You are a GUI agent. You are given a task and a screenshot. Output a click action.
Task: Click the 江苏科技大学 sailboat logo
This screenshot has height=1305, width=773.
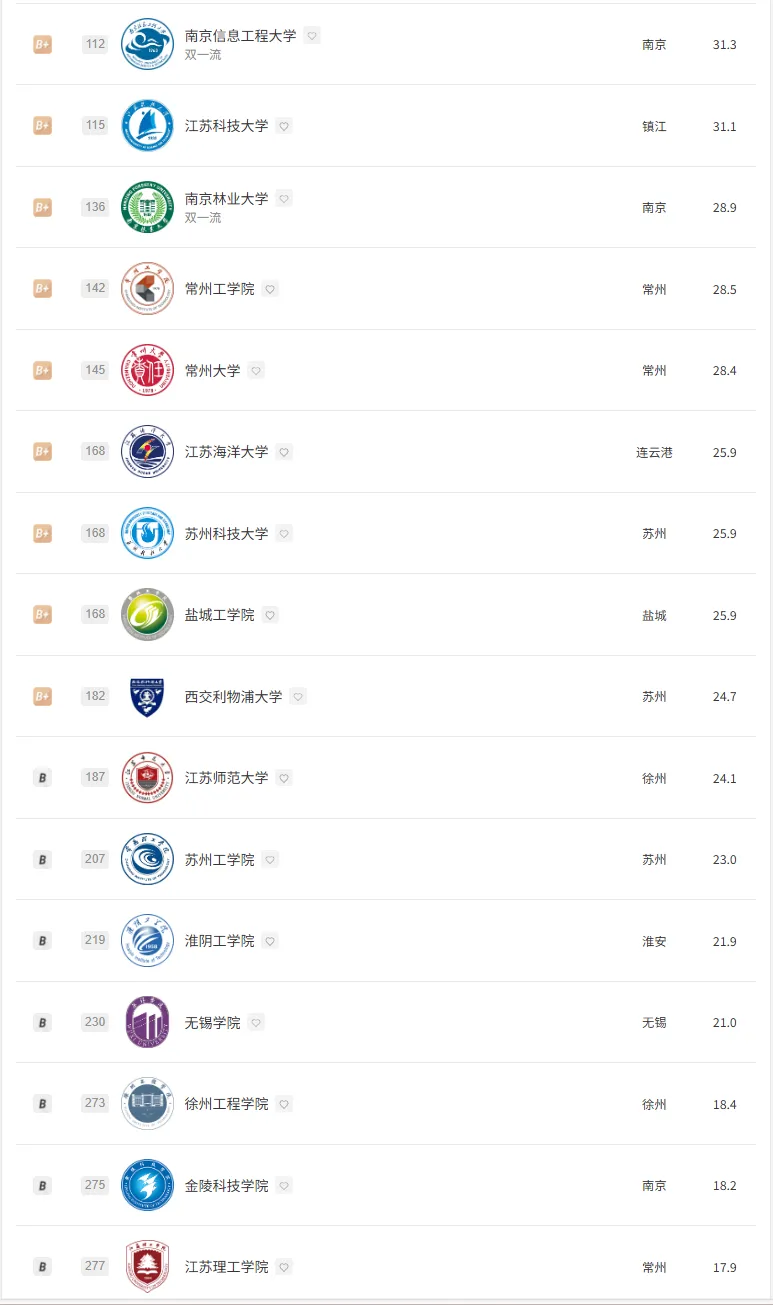pos(147,126)
